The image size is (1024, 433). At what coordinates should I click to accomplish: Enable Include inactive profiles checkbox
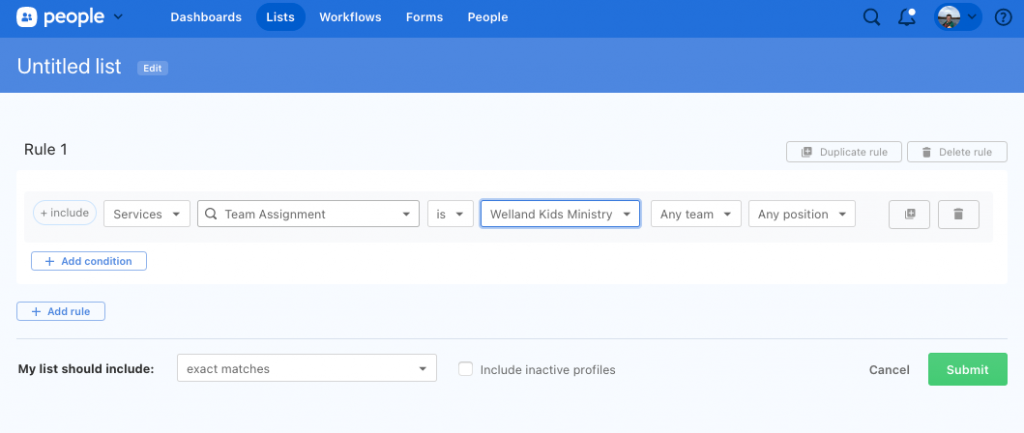tap(465, 369)
